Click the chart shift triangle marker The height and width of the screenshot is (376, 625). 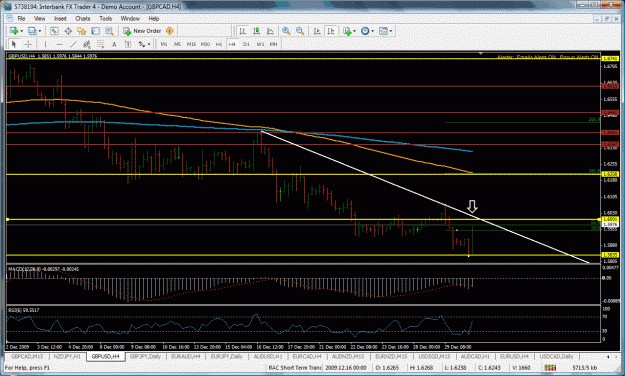click(481, 53)
